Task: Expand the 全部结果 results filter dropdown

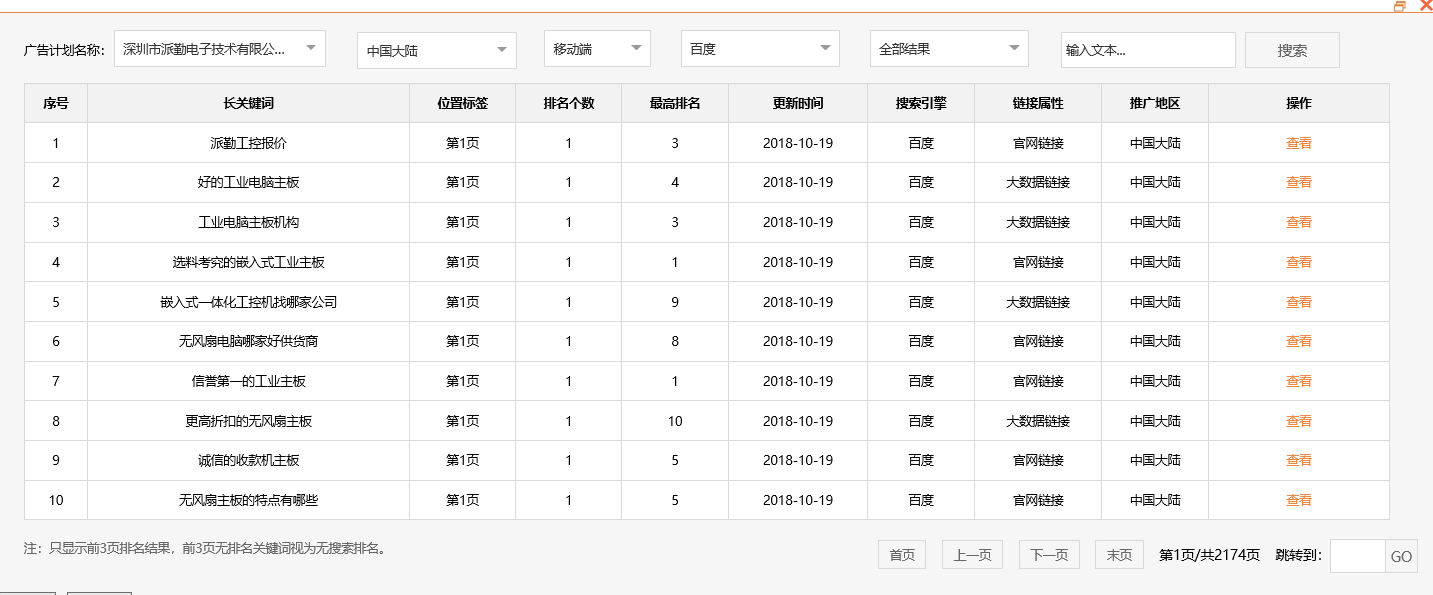Action: (947, 47)
